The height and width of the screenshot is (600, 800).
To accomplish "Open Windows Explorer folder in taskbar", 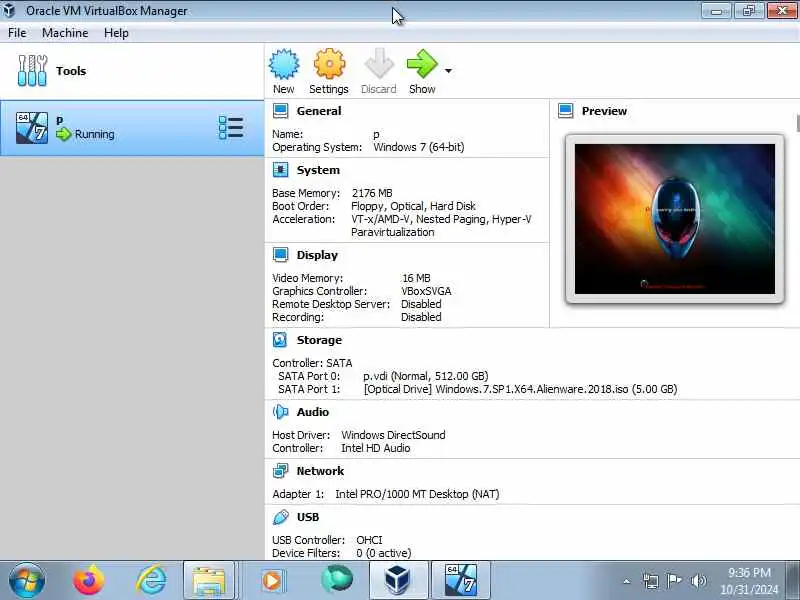I will point(209,580).
